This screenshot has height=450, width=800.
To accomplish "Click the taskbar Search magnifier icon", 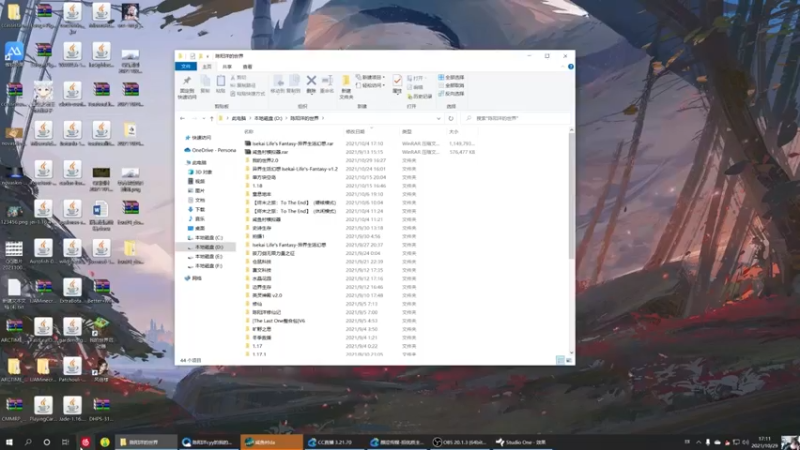I will tap(28, 442).
